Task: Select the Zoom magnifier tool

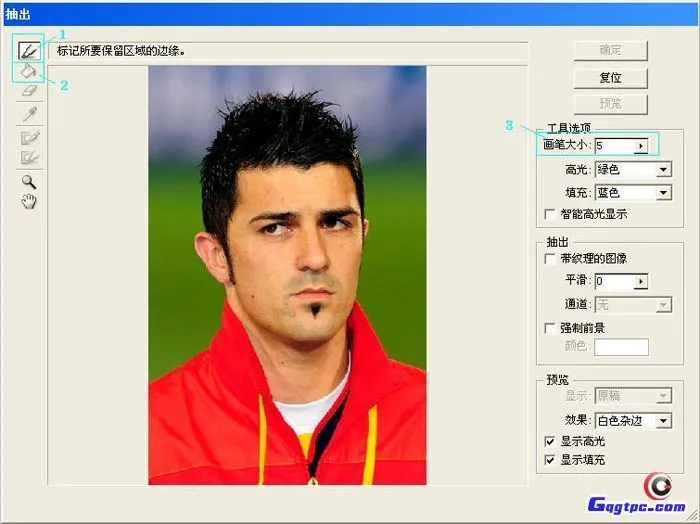Action: (x=29, y=181)
